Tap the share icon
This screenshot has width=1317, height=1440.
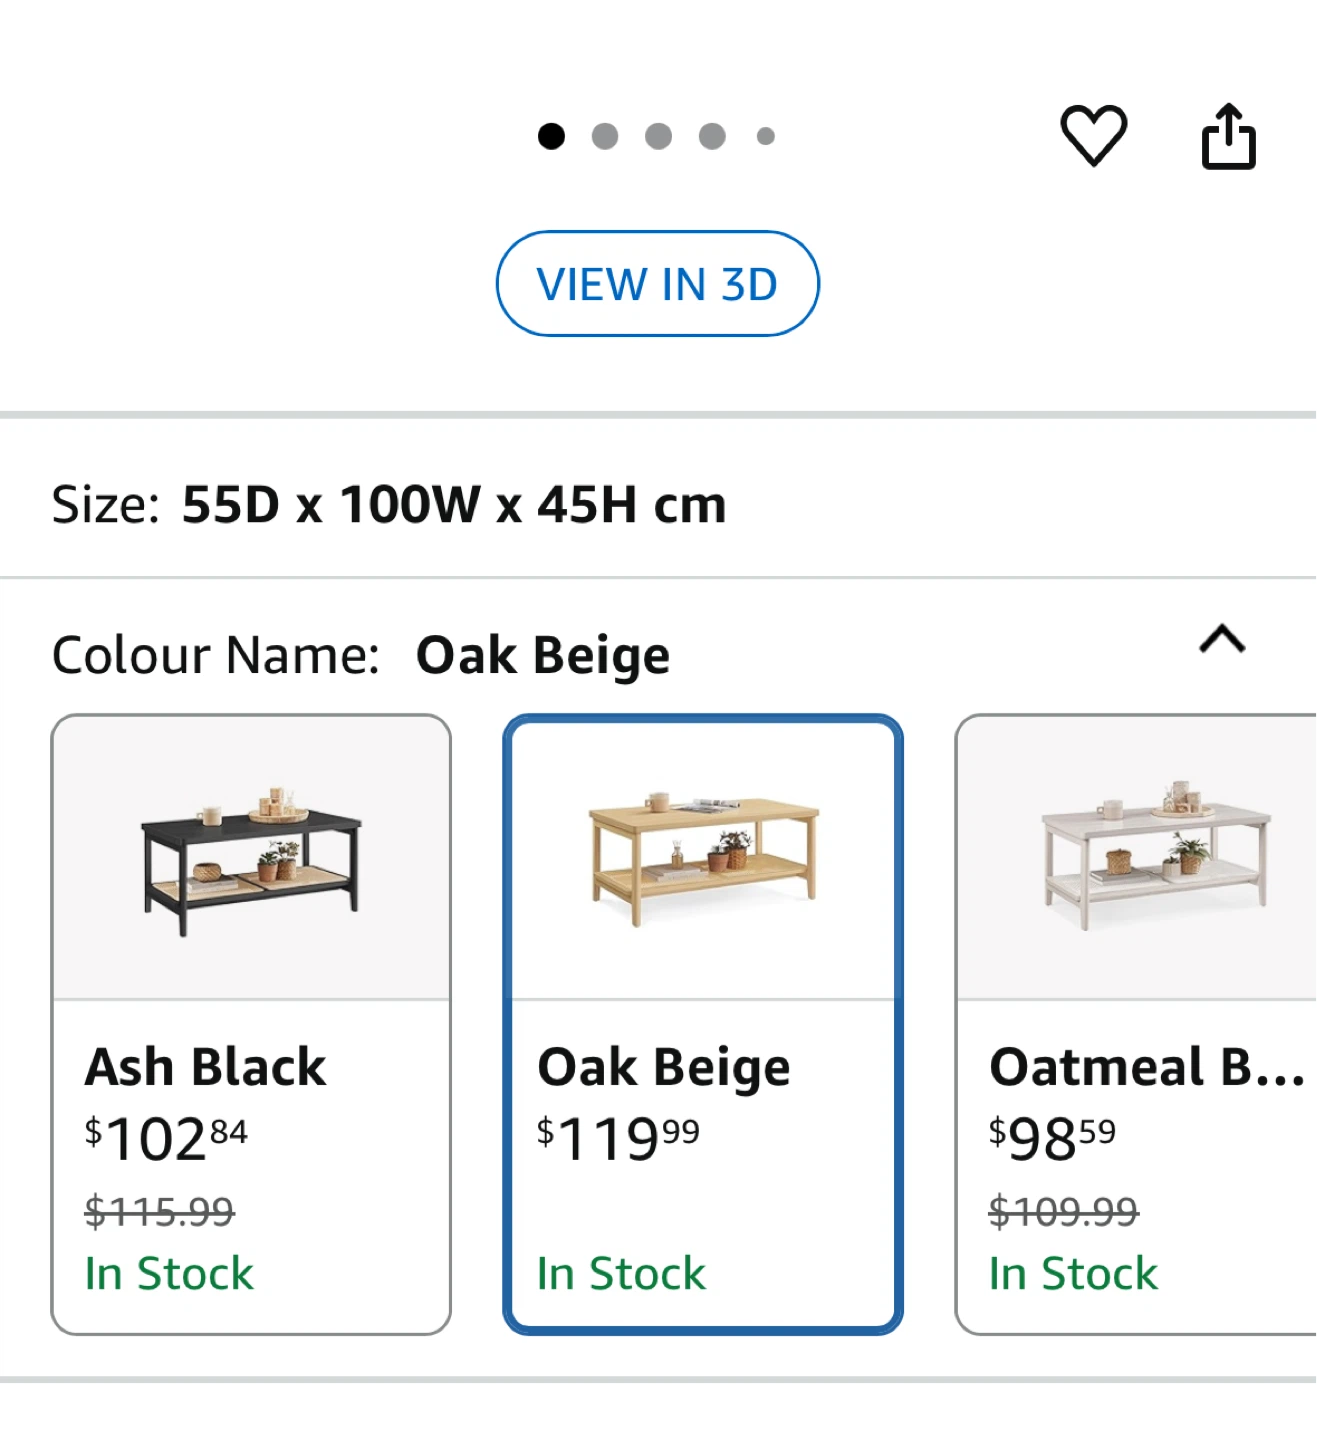1228,136
